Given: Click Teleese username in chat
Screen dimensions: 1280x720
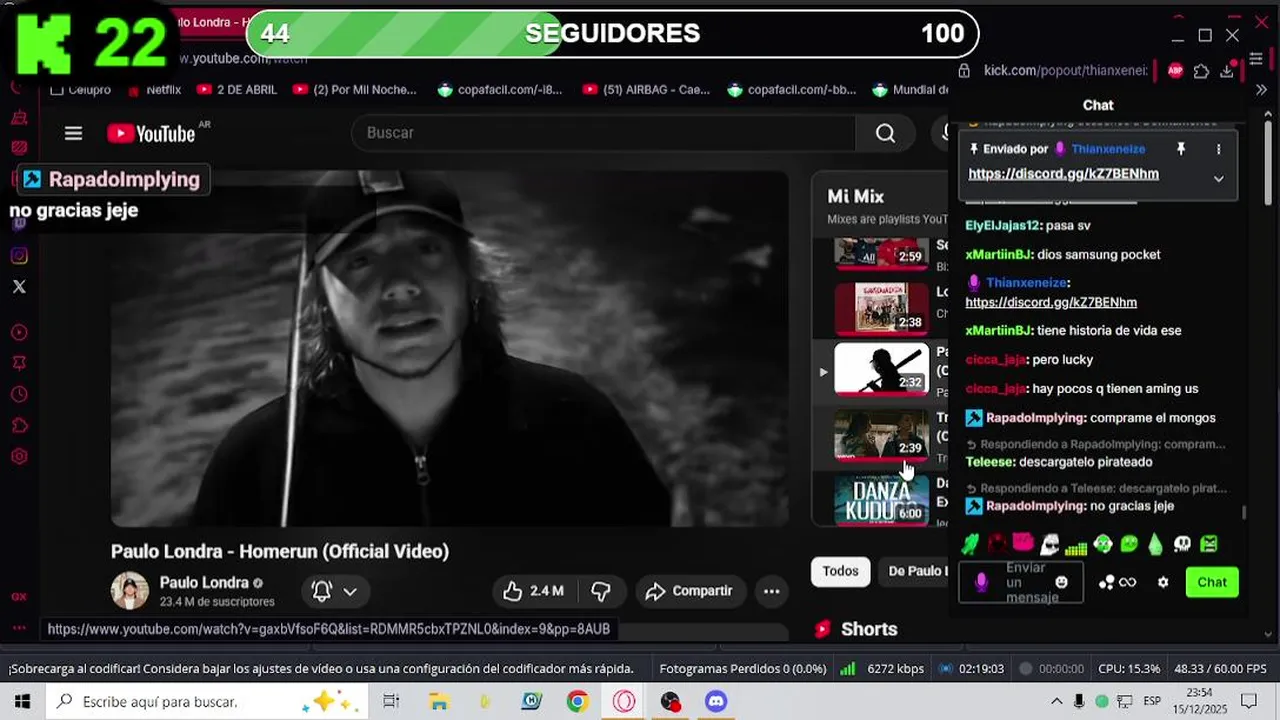Looking at the screenshot, I should pos(990,462).
